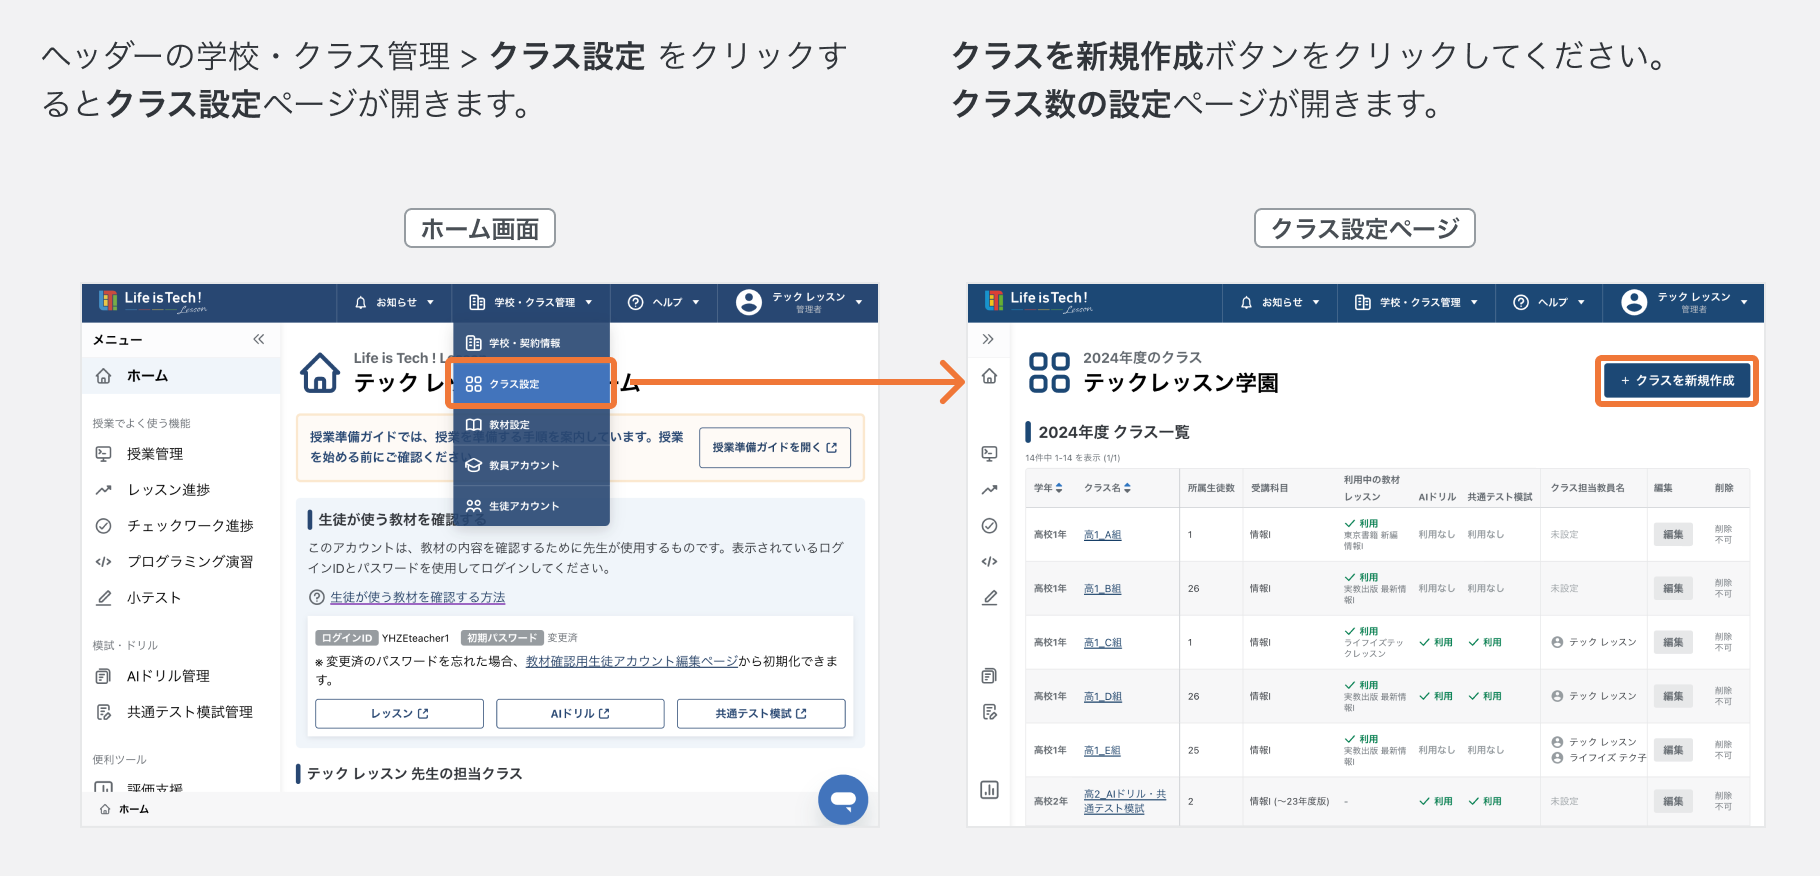Open the 高1_D組 class link
The width and height of the screenshot is (1820, 876).
click(x=1102, y=697)
